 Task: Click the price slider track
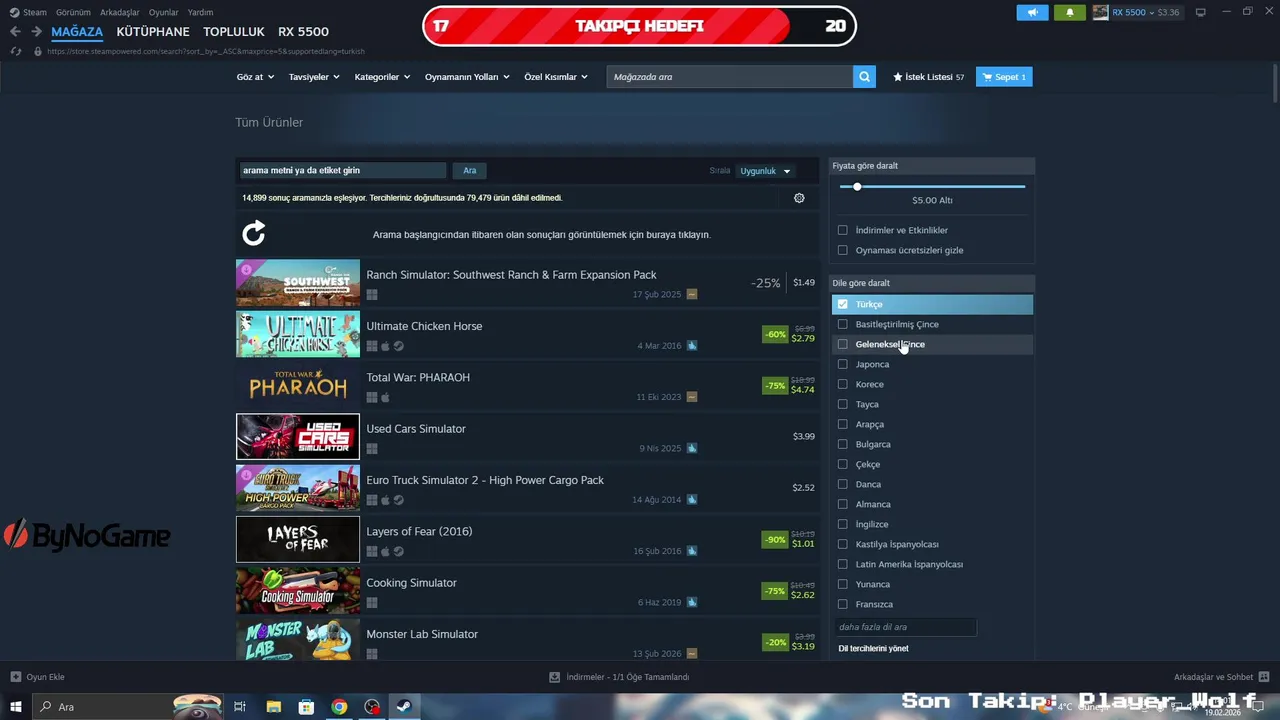tap(932, 187)
